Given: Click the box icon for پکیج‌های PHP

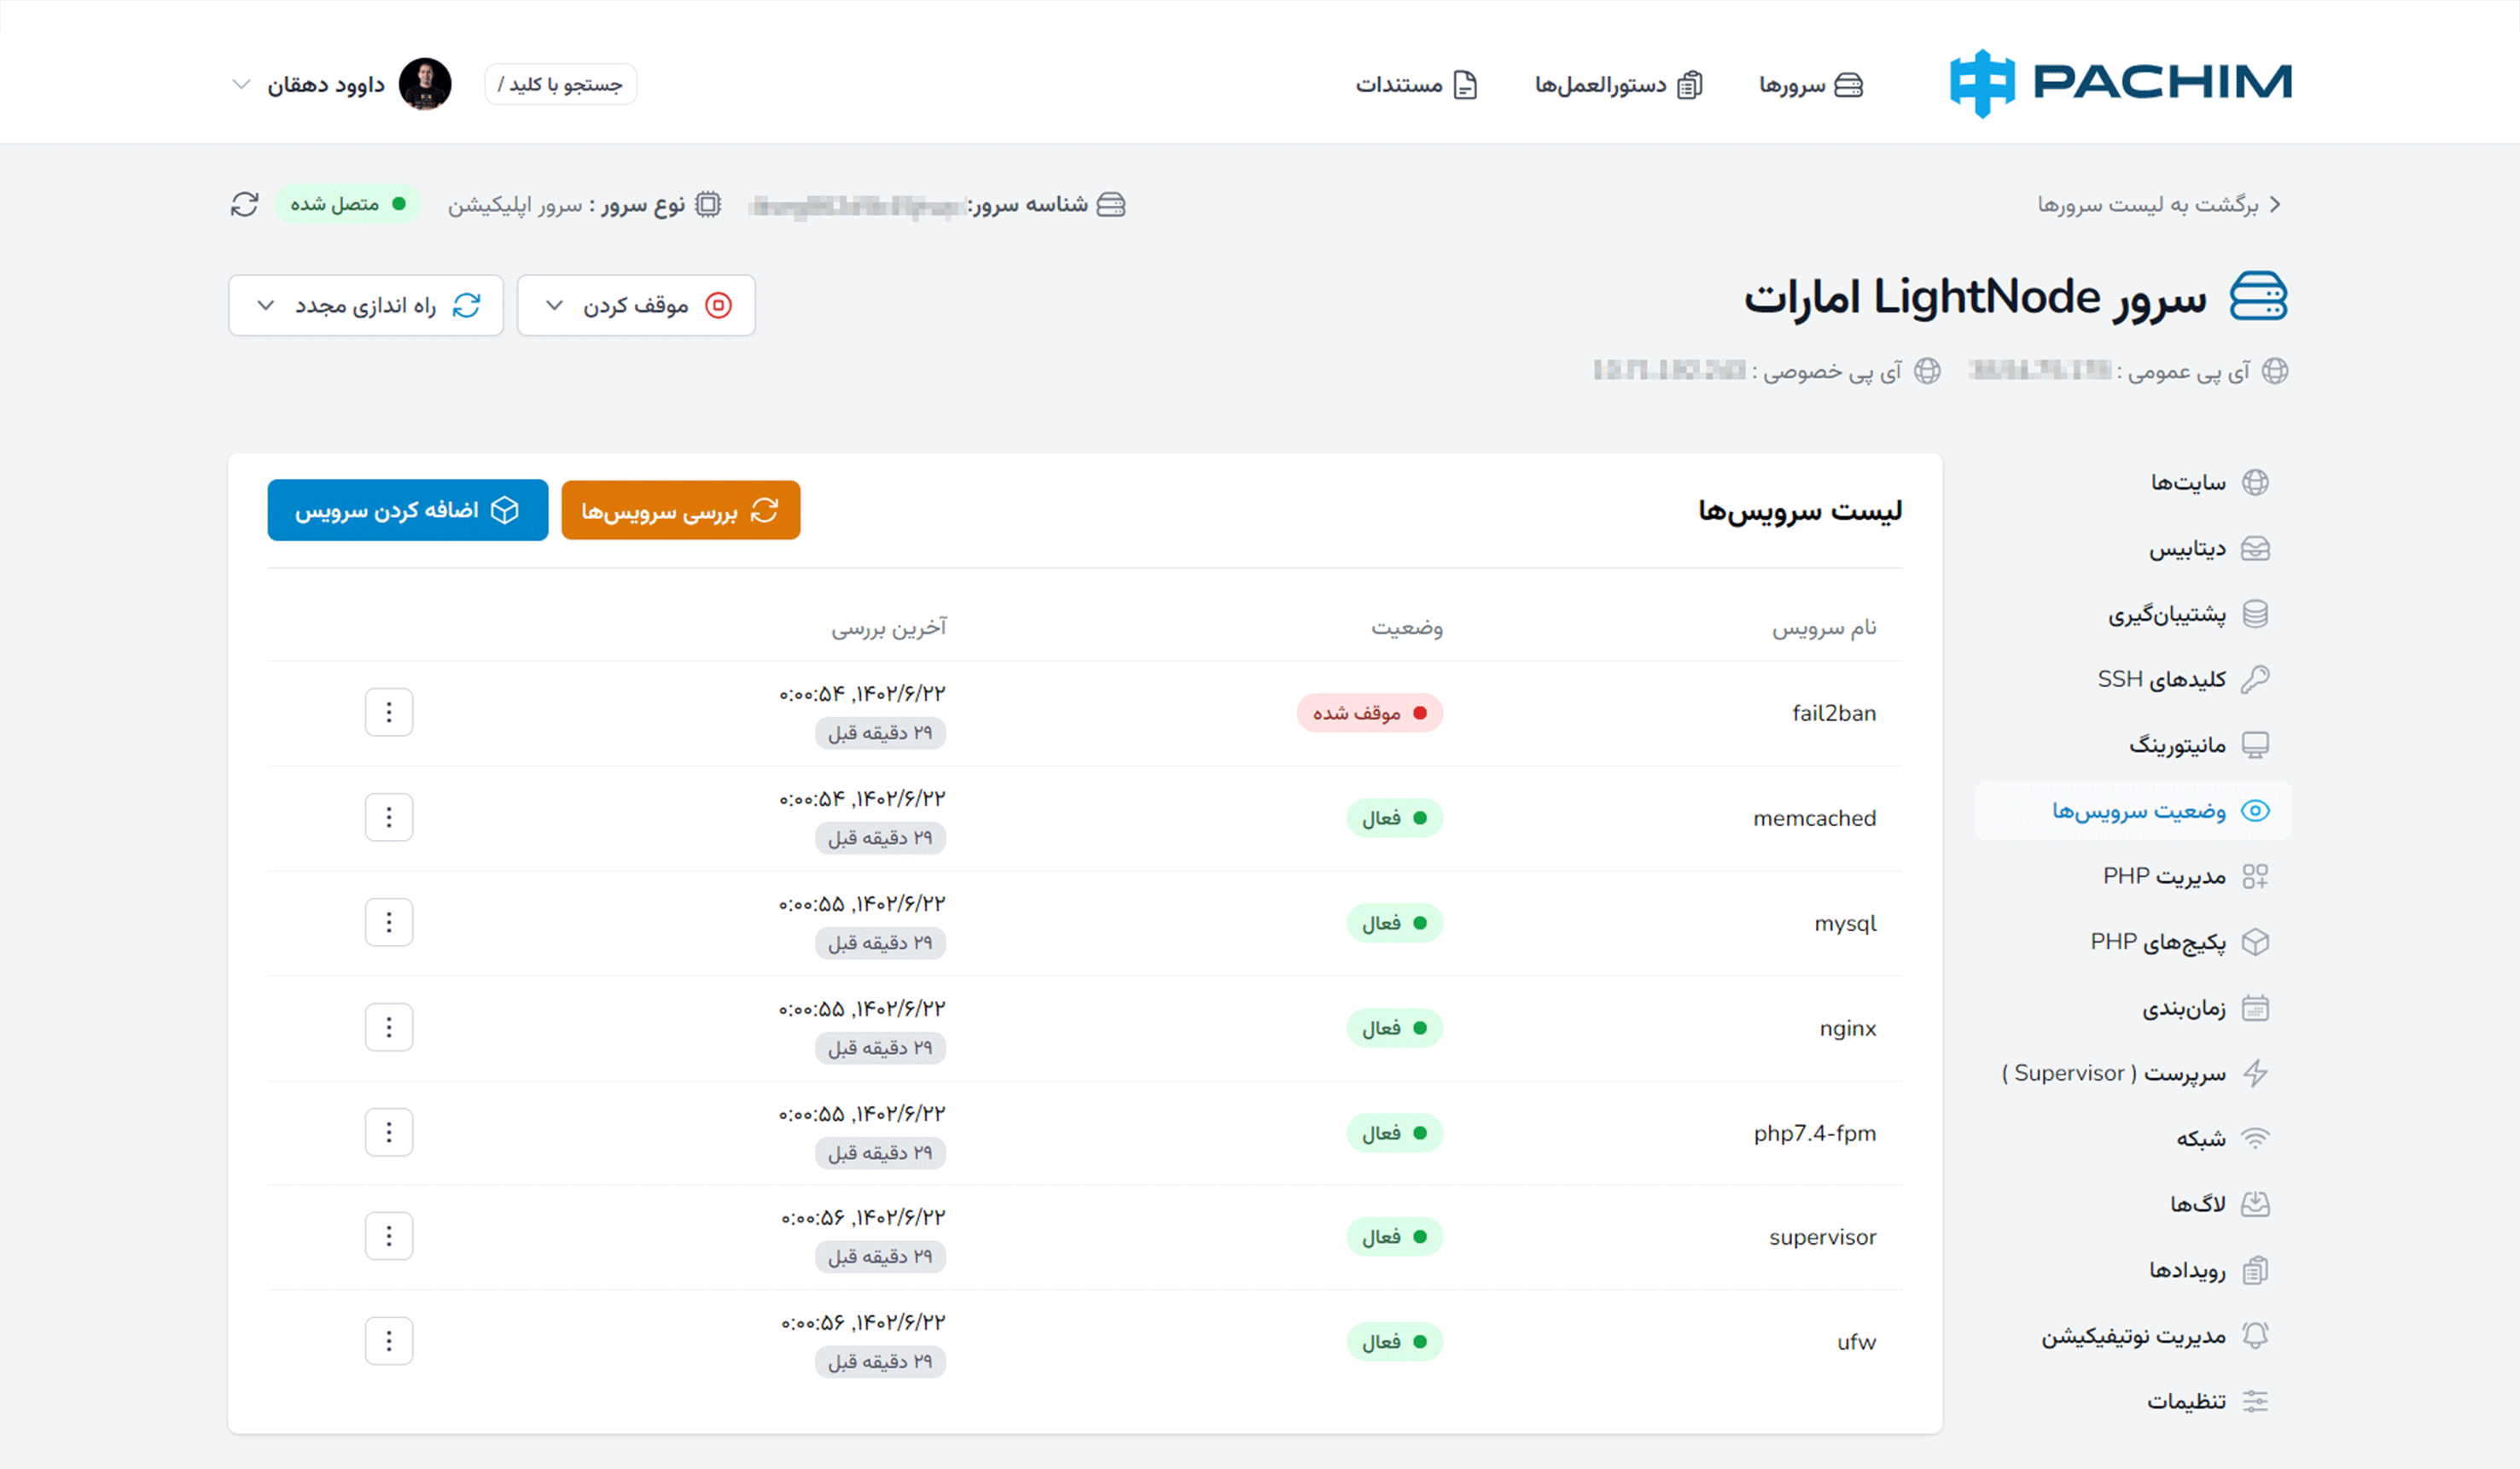Looking at the screenshot, I should pos(2255,942).
